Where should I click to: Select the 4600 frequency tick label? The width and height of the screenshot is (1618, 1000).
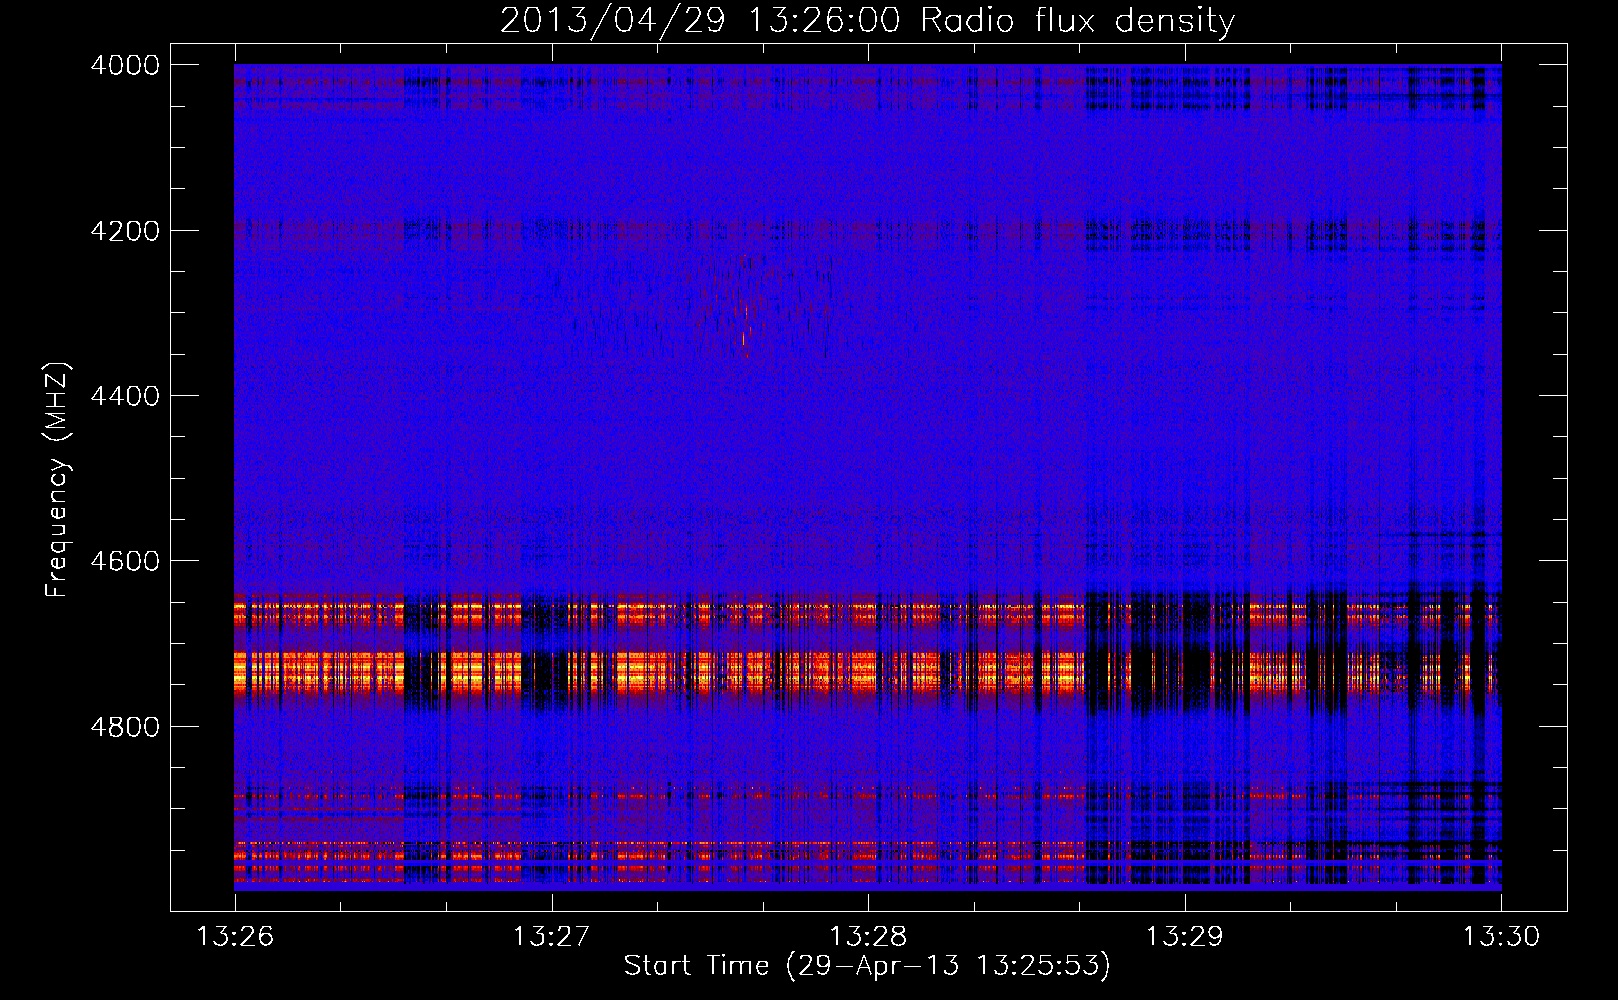click(125, 561)
